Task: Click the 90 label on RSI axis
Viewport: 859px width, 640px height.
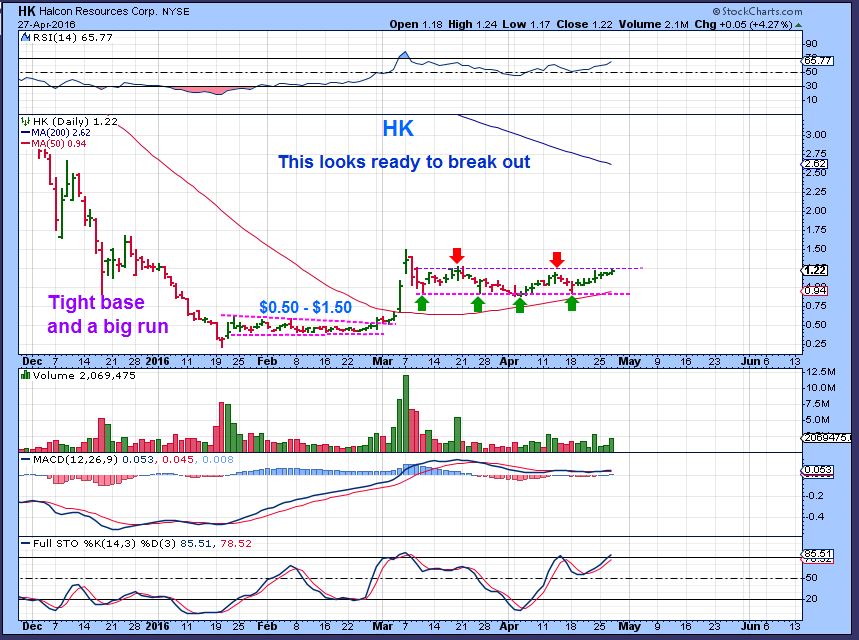Action: pos(811,44)
